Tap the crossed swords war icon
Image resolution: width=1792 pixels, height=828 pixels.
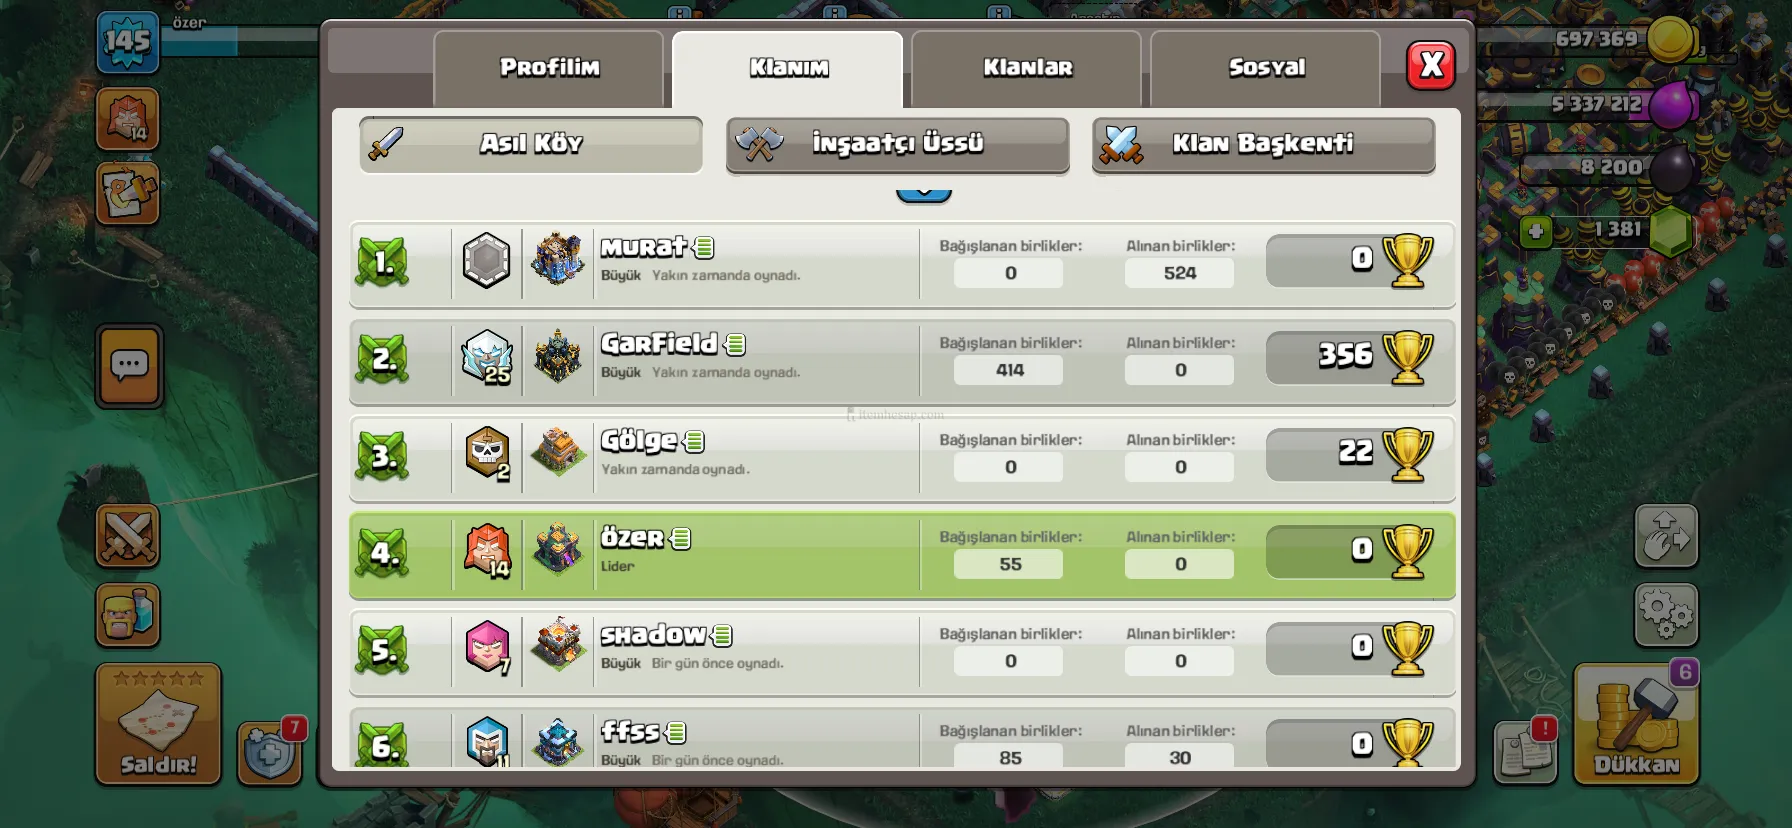click(128, 535)
